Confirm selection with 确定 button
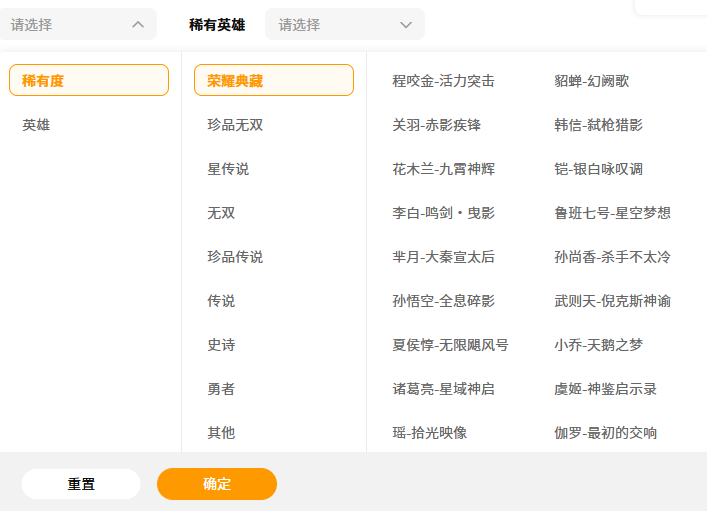The image size is (707, 511). pos(217,484)
